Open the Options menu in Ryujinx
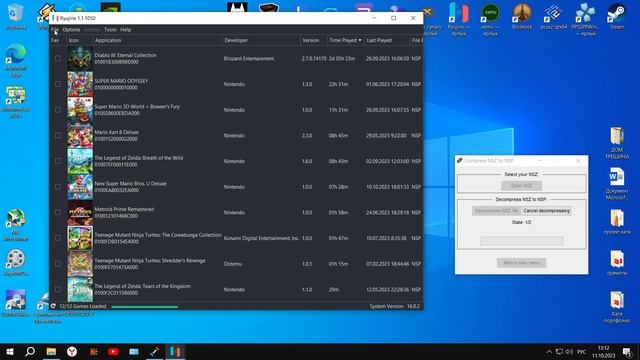640x360 pixels. [71, 30]
